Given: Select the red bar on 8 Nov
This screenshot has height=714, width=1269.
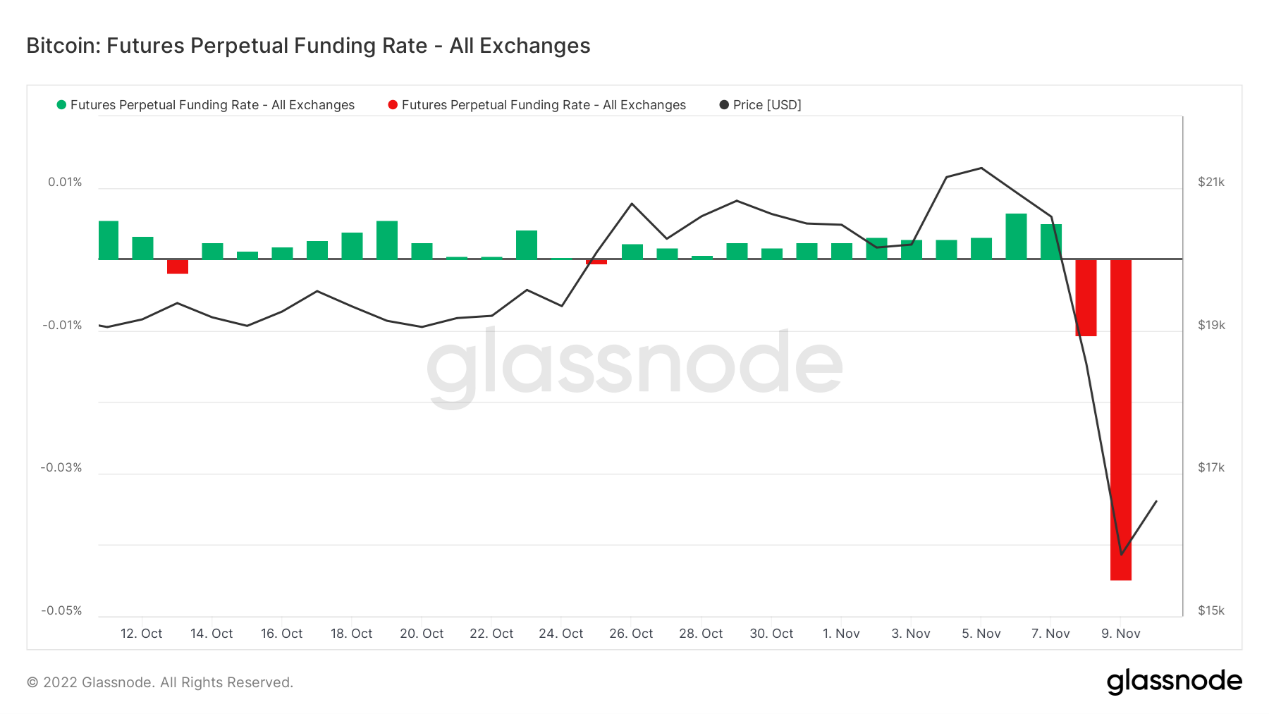Looking at the screenshot, I should pos(1086,297).
